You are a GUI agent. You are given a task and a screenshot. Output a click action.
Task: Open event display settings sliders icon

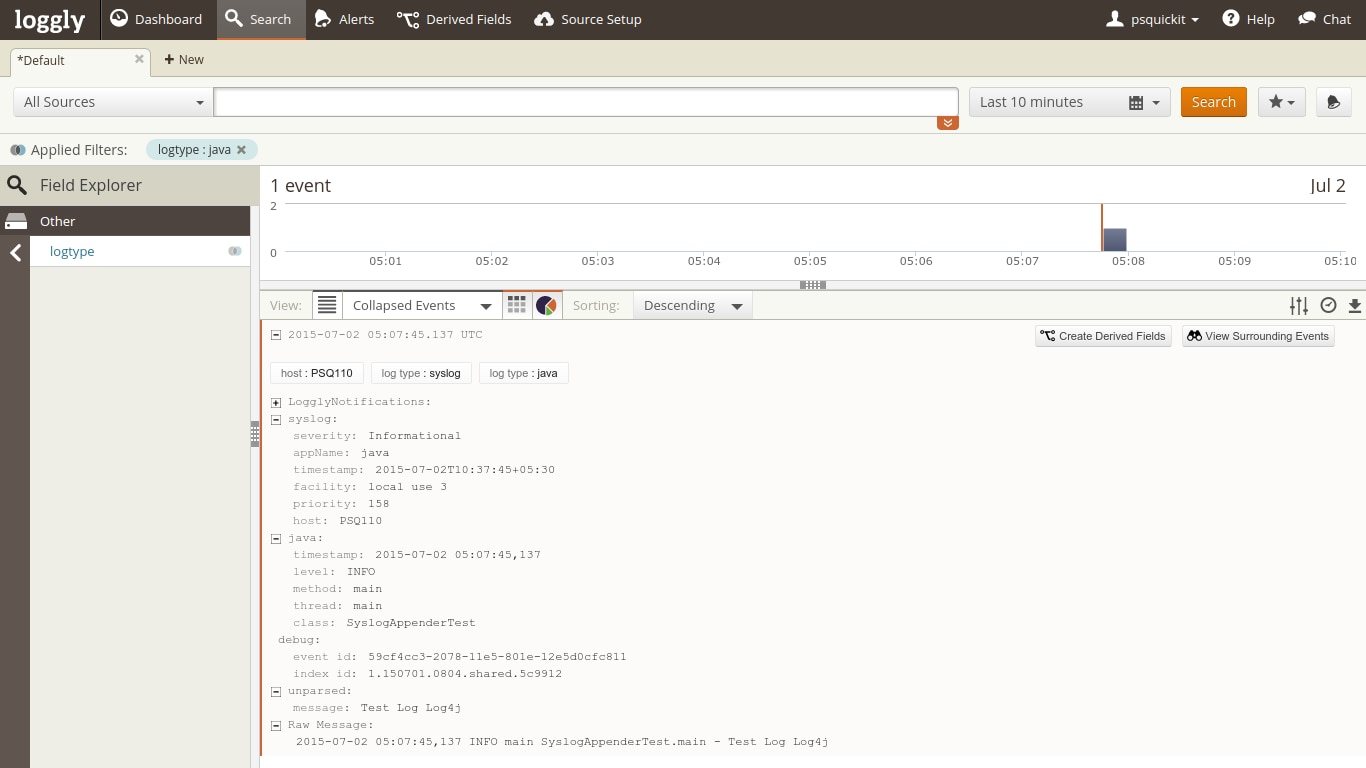click(1298, 306)
